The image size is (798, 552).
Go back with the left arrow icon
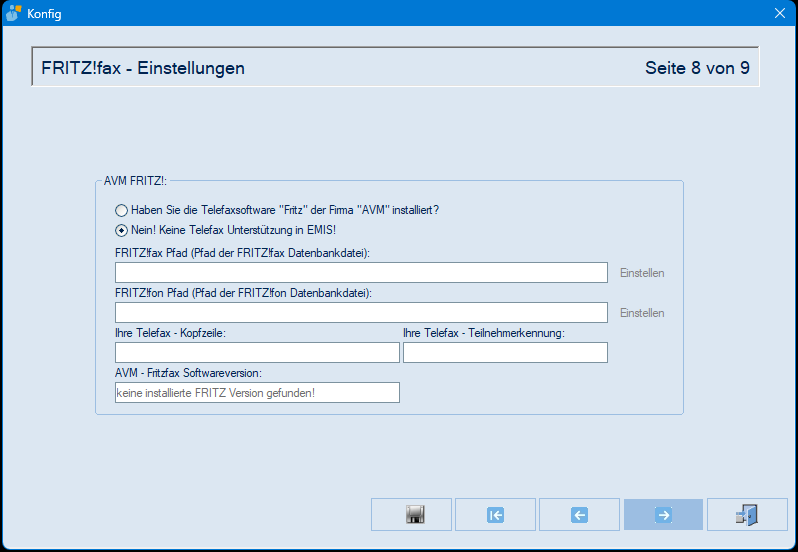point(579,514)
